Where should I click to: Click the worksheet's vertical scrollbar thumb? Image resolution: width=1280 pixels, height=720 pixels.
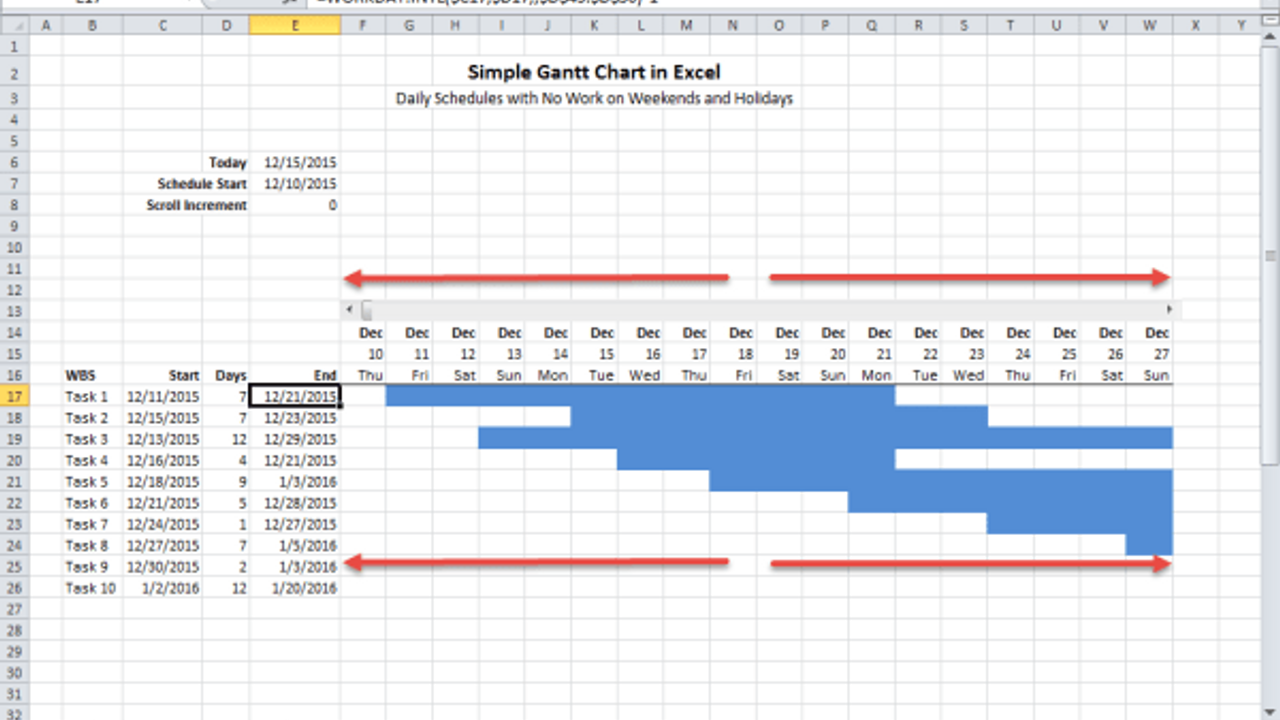[1271, 255]
